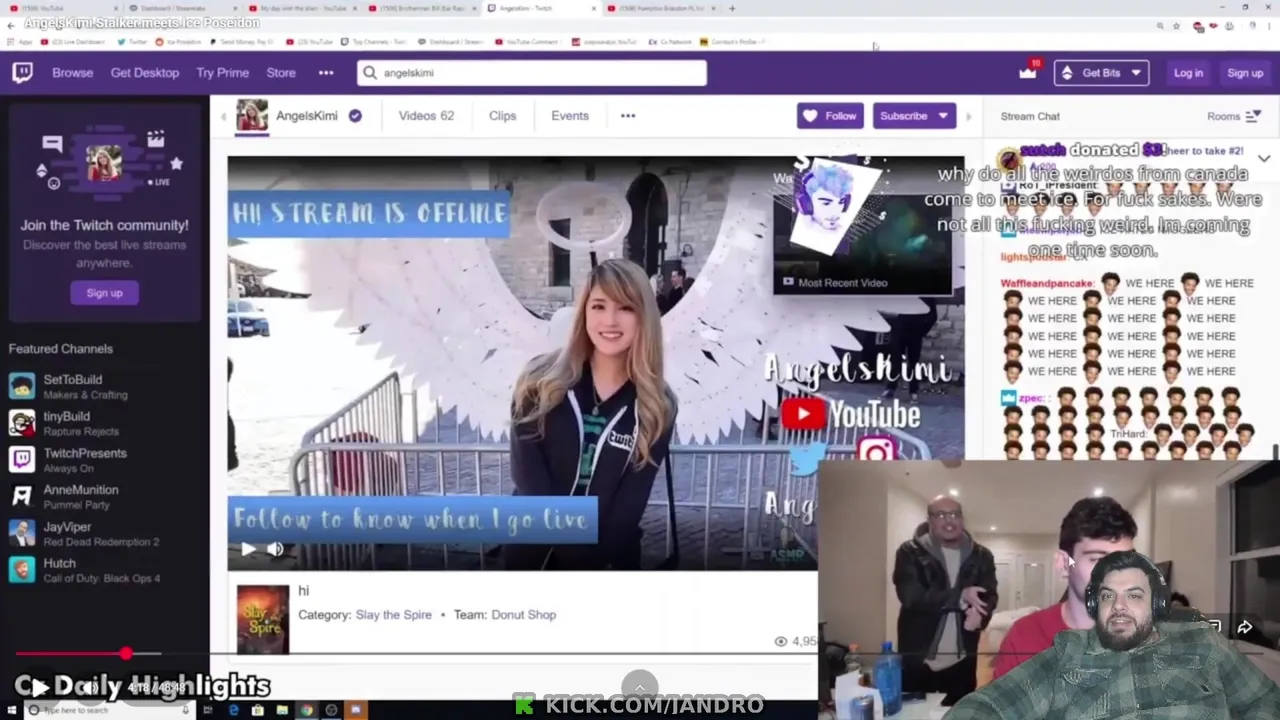The width and height of the screenshot is (1280, 720).
Task: Click the AnneMunition avatar icon
Action: tap(22, 496)
